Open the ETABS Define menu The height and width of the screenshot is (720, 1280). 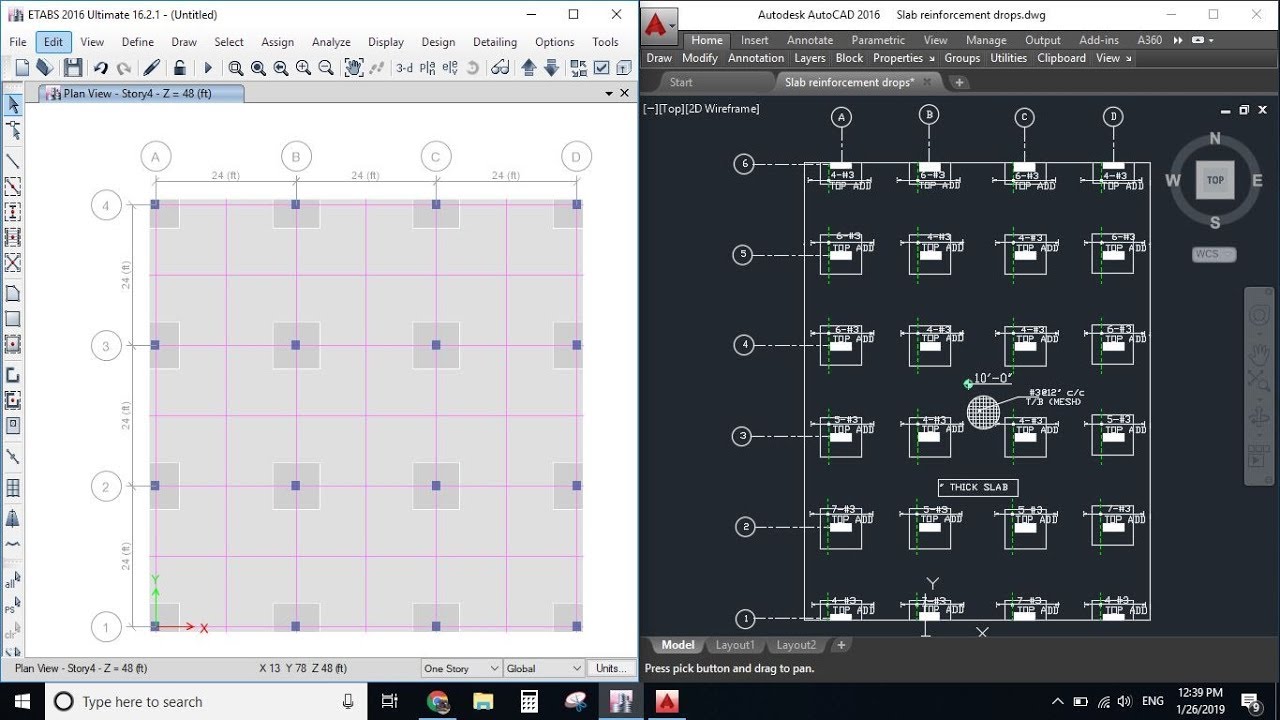pyautogui.click(x=138, y=42)
